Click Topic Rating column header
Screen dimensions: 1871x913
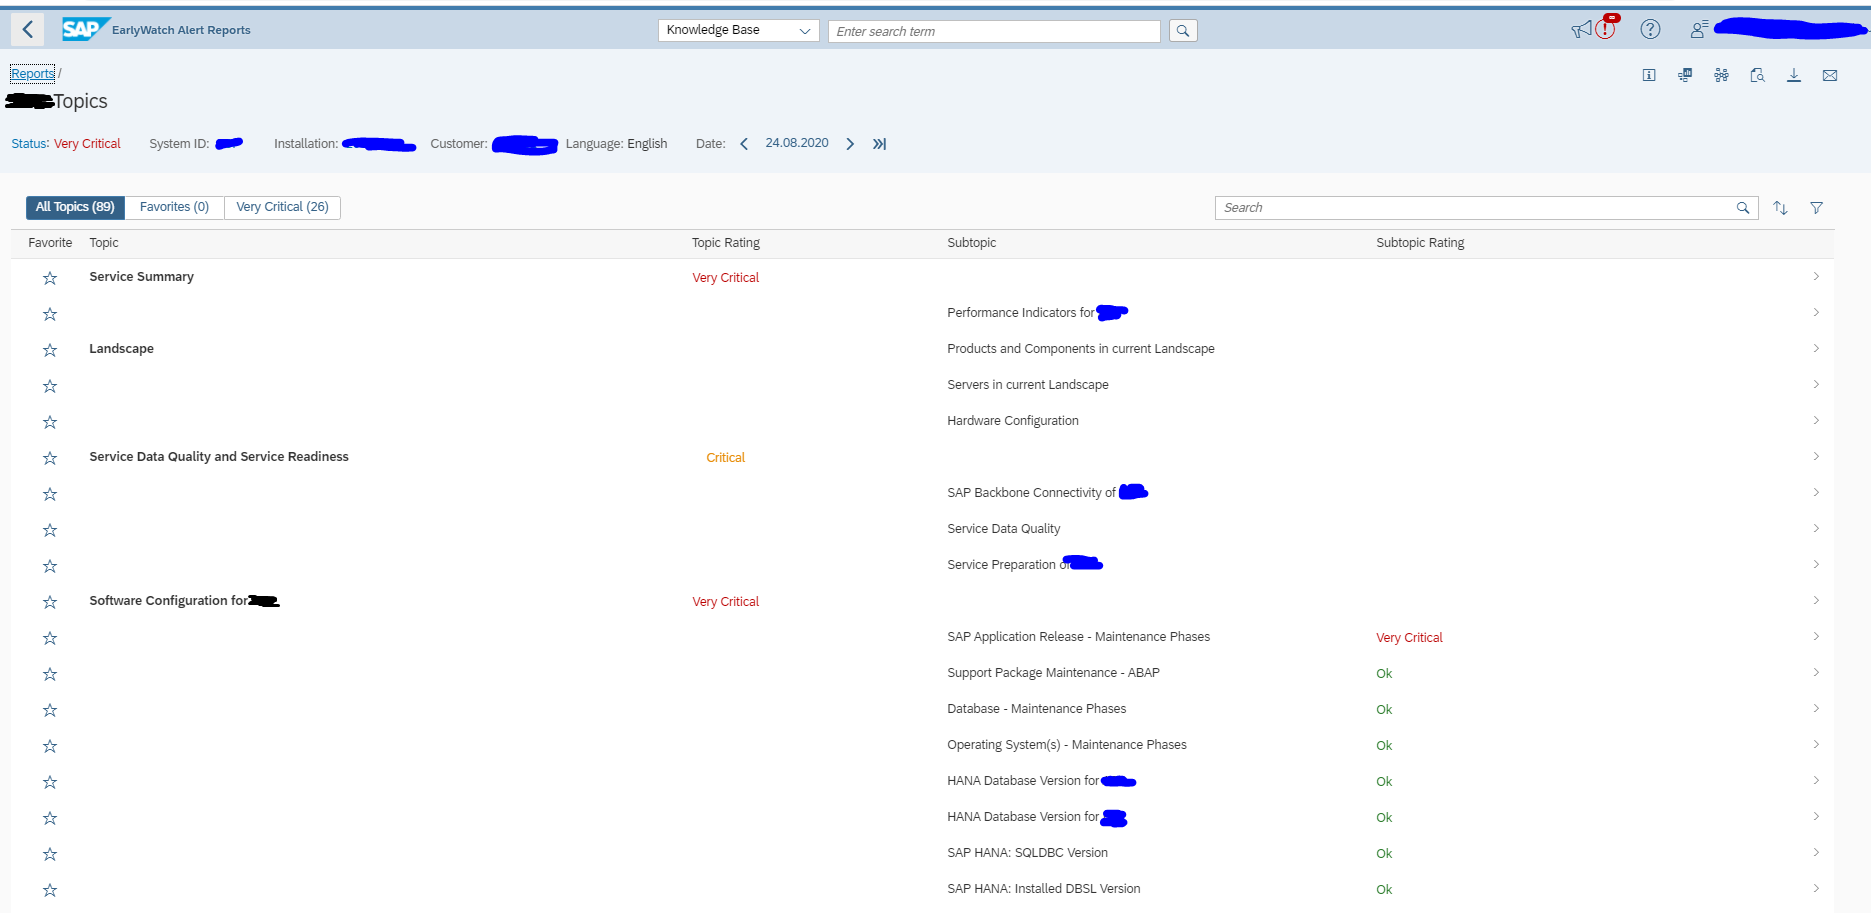pyautogui.click(x=726, y=243)
